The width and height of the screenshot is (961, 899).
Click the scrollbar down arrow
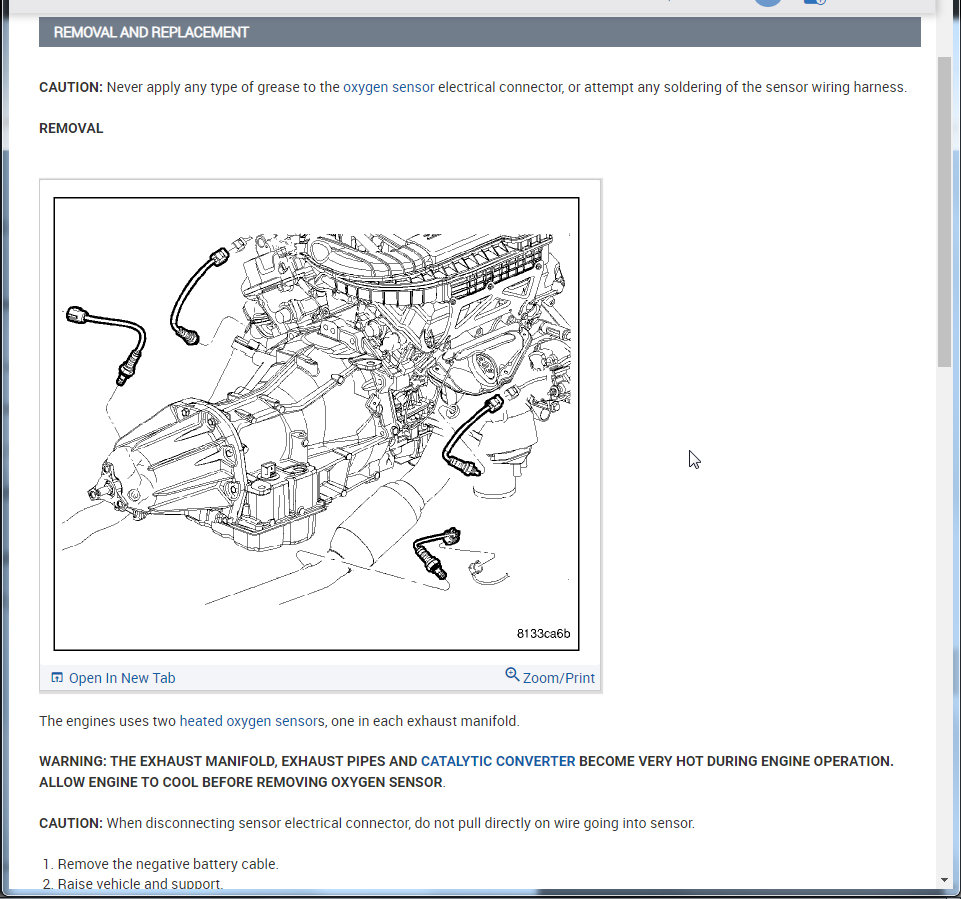pos(944,881)
